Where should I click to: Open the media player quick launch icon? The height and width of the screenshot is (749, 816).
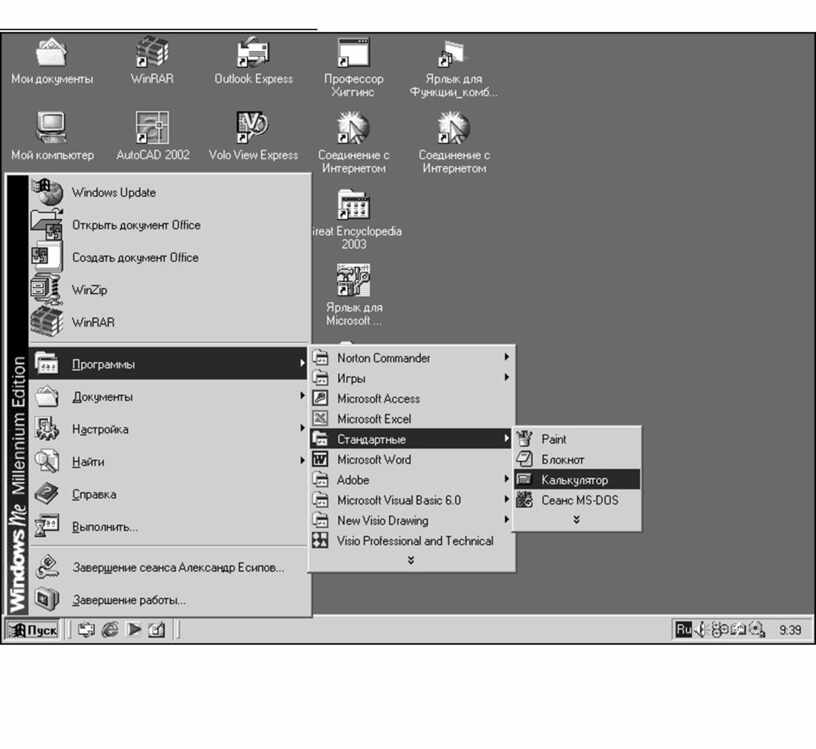pyautogui.click(x=134, y=630)
